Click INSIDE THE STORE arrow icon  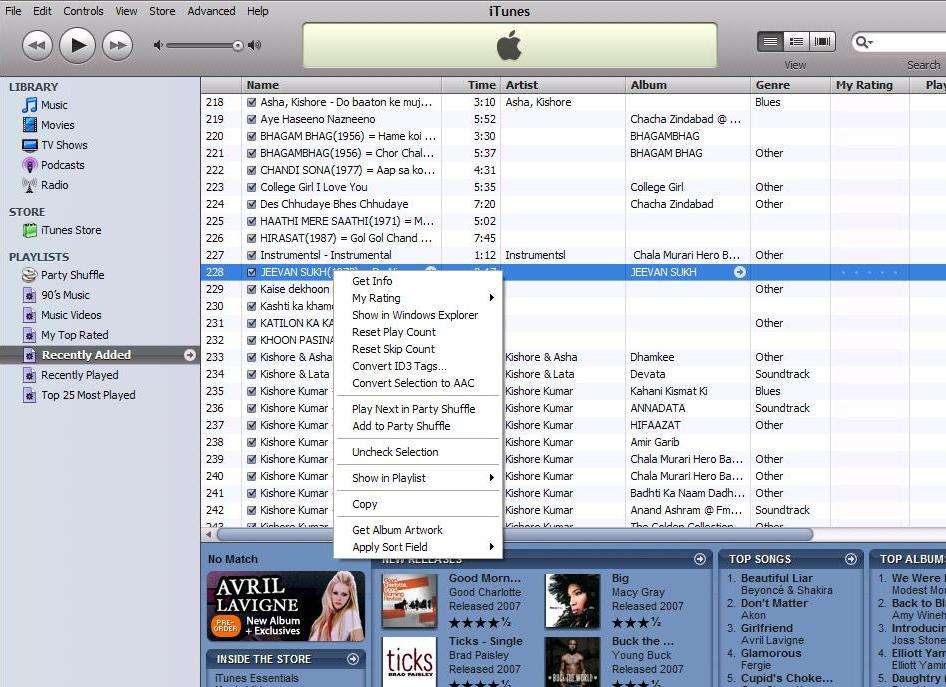tap(353, 659)
